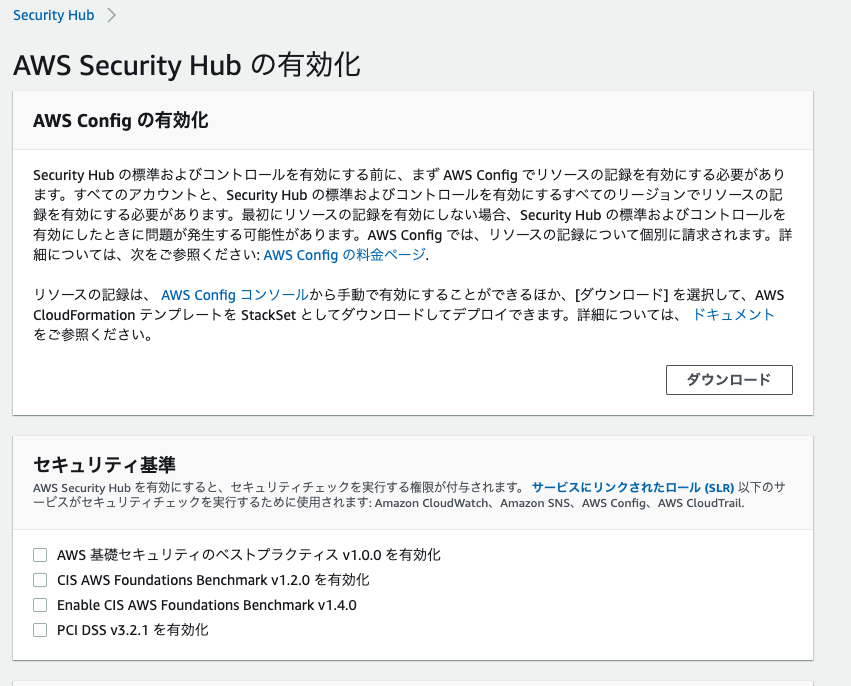Check Enable CIS AWS Foundations Benchmark v1.4.0
The width and height of the screenshot is (851, 686).
tap(40, 605)
